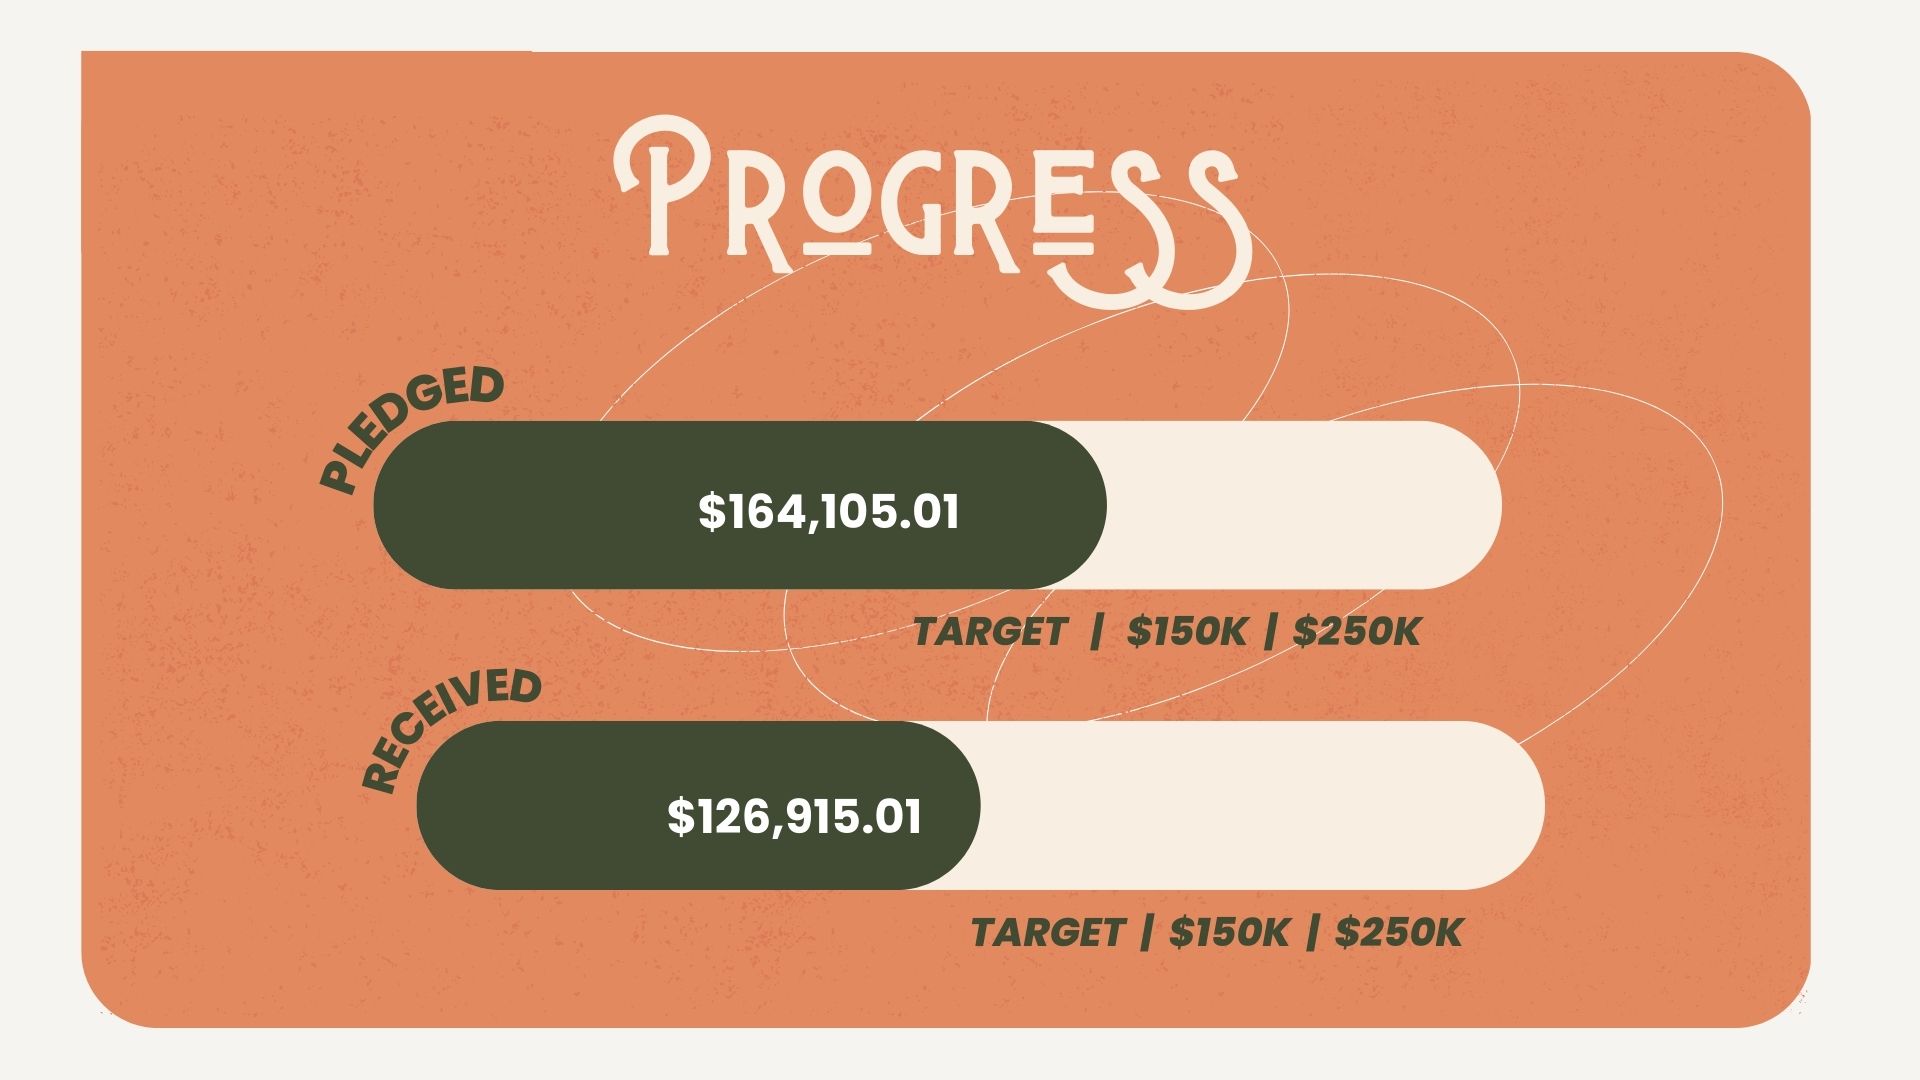Select TARGET text below the Pledged bar
The width and height of the screenshot is (1920, 1080).
[x=990, y=632]
